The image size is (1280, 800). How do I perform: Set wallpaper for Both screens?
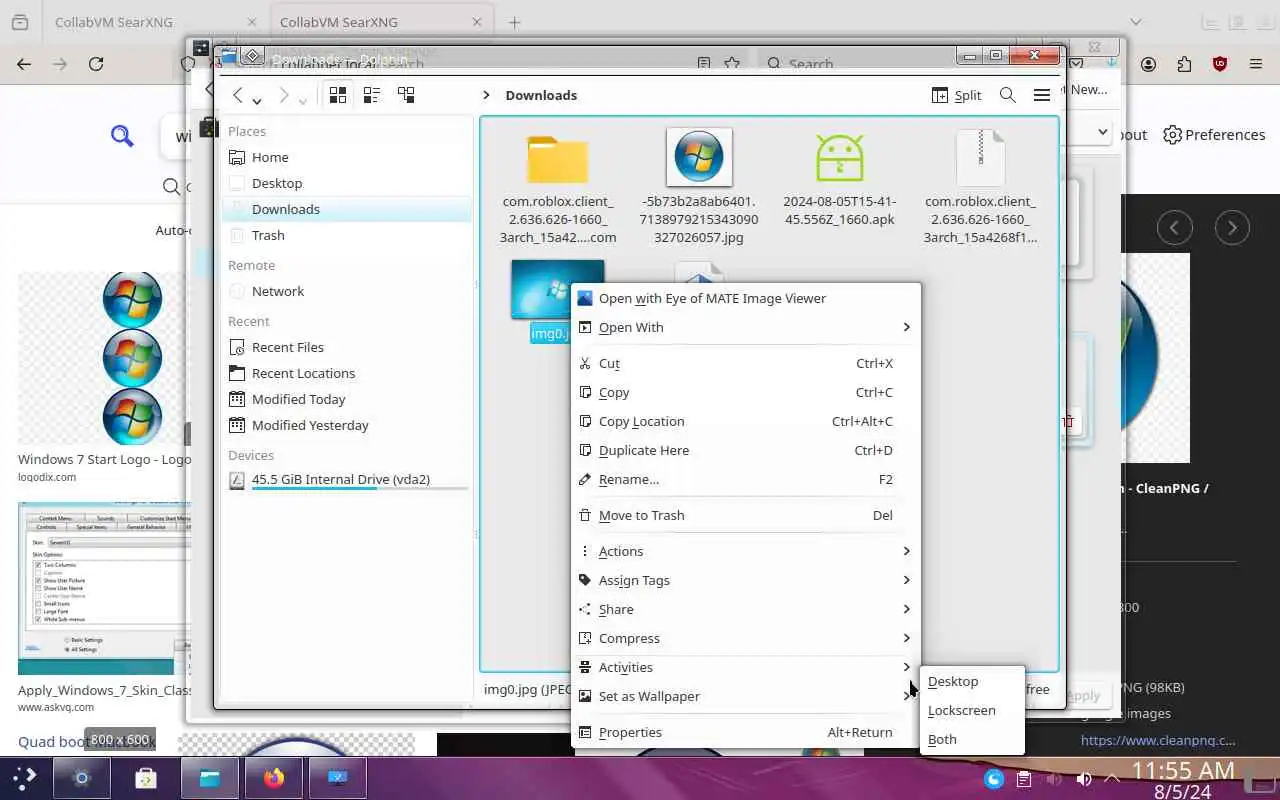point(972,739)
